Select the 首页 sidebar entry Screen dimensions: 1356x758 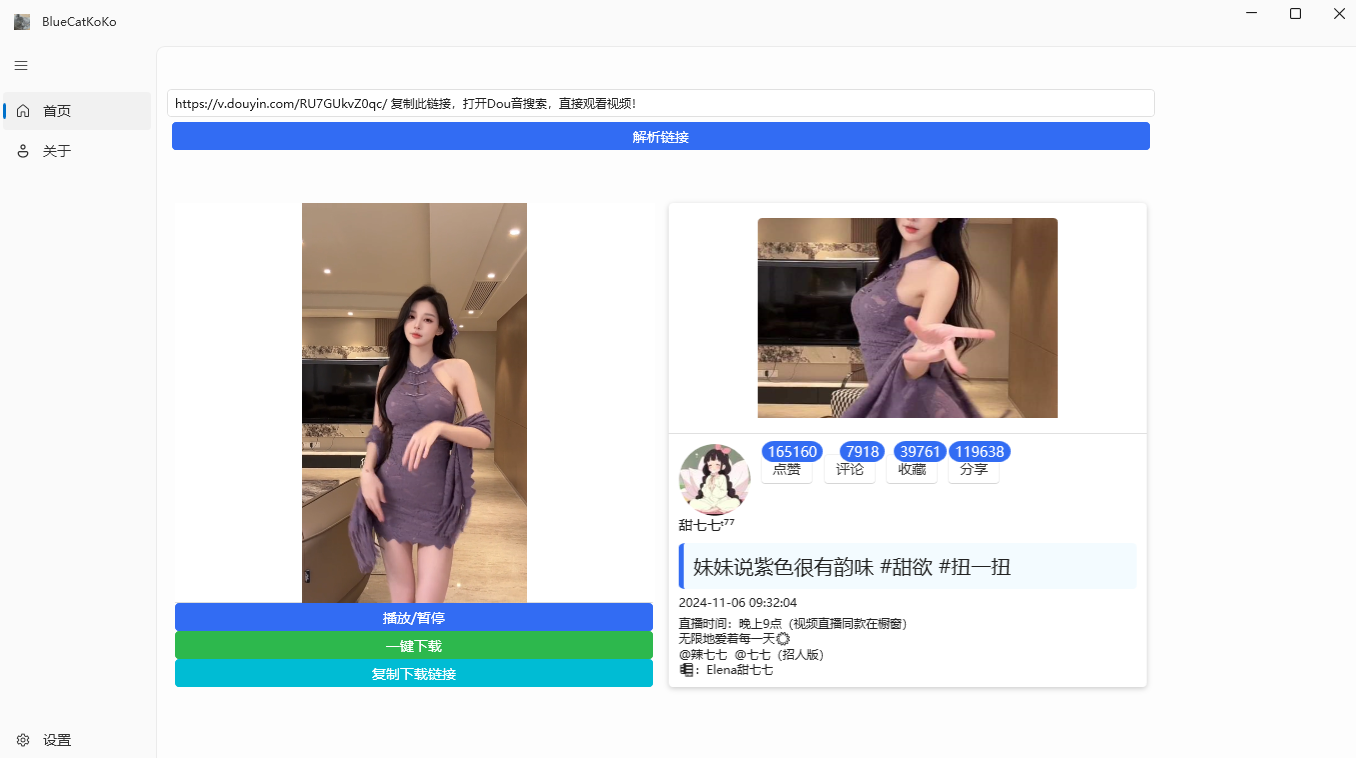(55, 110)
